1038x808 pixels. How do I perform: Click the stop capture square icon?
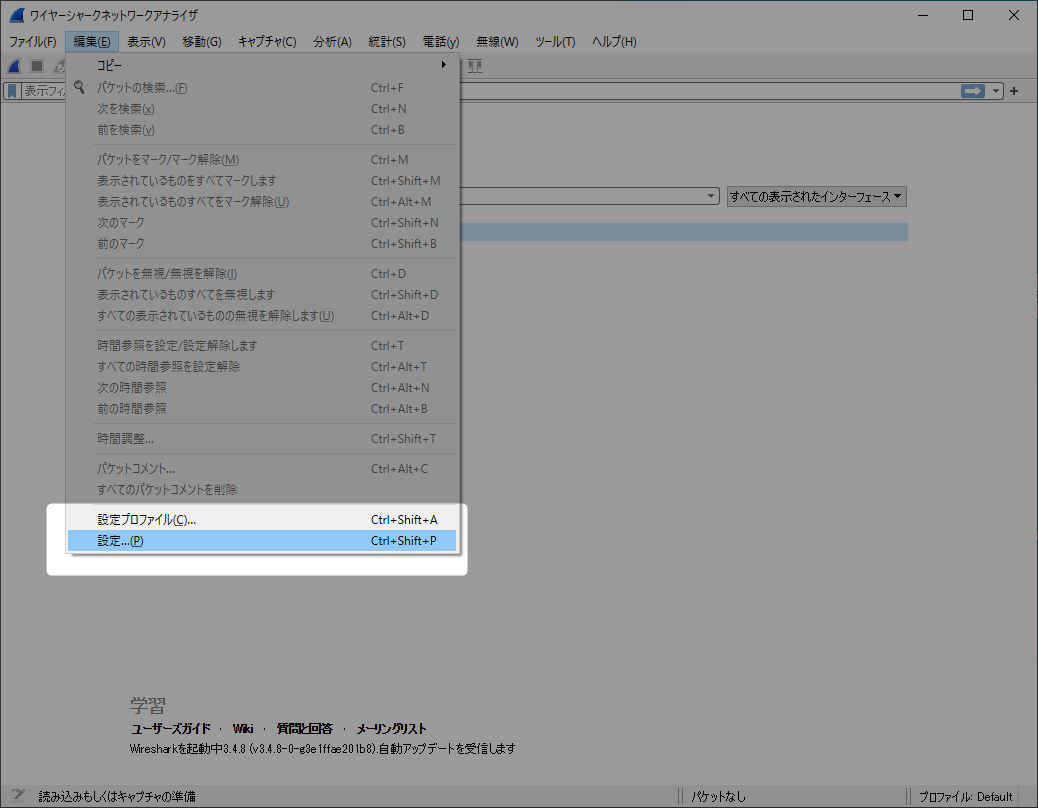point(37,66)
